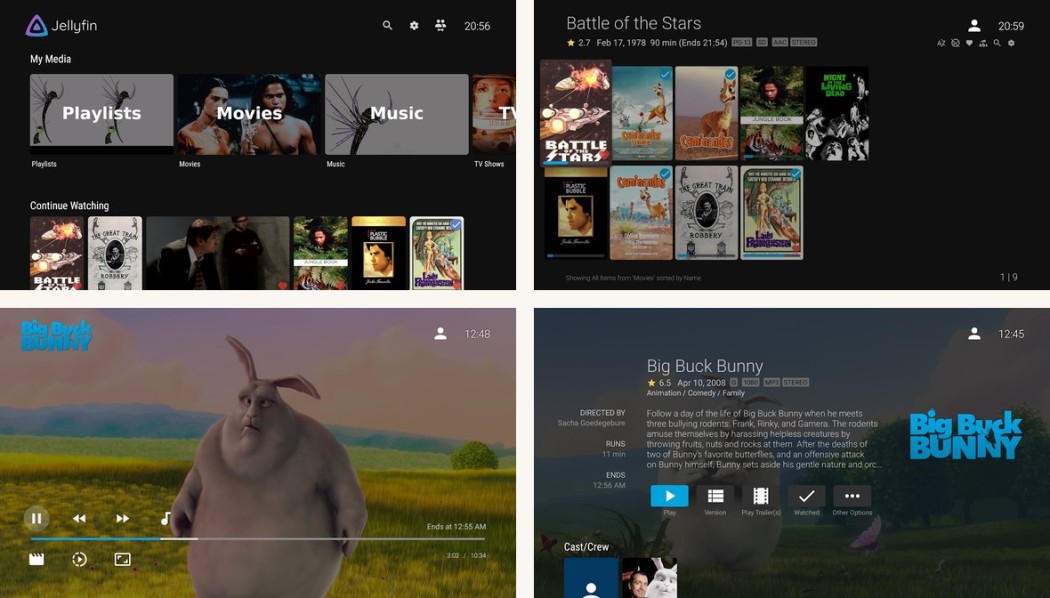Toggle the unwatched-only filter in Movies grid

955,43
